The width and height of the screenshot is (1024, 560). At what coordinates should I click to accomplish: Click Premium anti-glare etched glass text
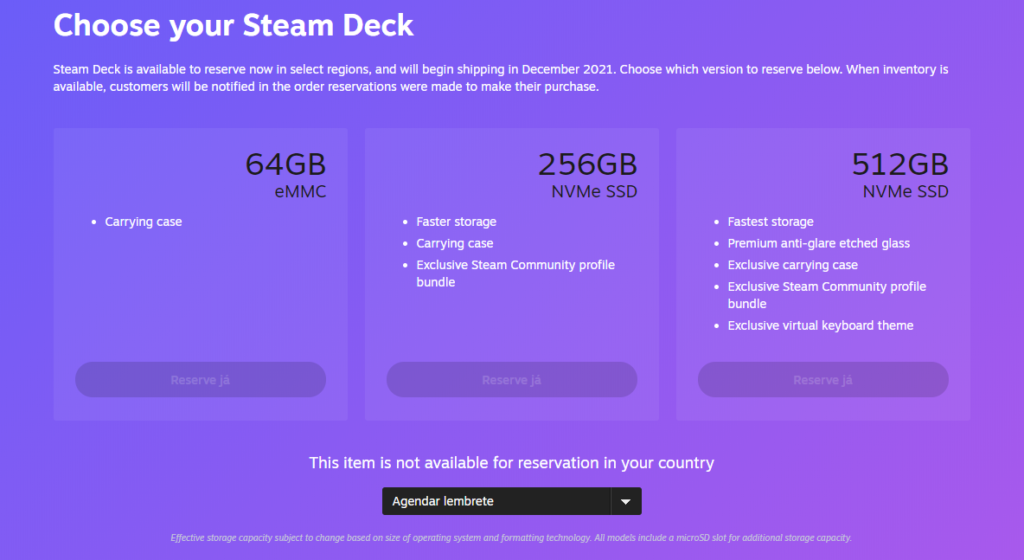[819, 243]
